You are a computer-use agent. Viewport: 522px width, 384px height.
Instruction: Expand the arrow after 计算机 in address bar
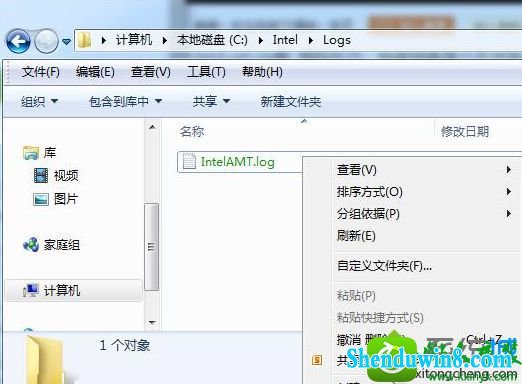pos(165,40)
